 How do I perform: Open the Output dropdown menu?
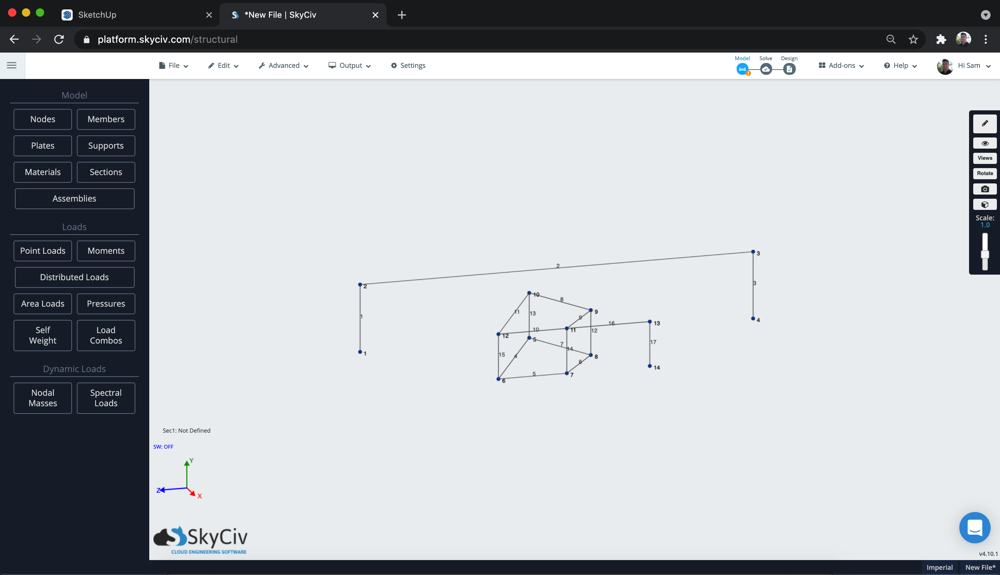point(349,66)
